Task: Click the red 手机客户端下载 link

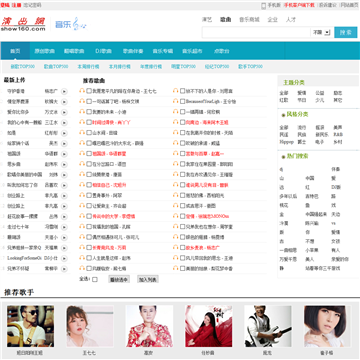Action: point(299,5)
